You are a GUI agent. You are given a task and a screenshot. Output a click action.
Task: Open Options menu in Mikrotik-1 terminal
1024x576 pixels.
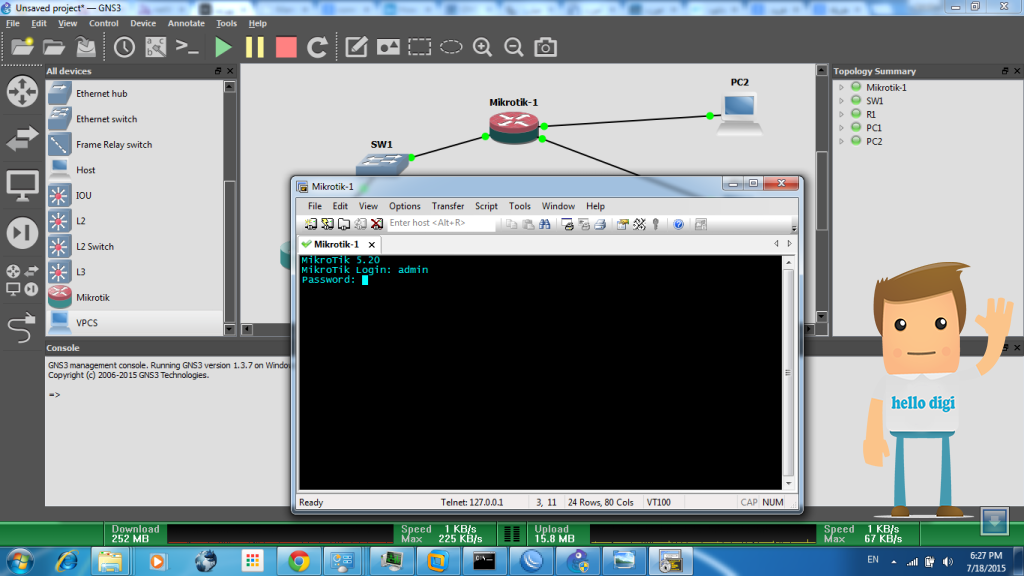click(x=404, y=206)
